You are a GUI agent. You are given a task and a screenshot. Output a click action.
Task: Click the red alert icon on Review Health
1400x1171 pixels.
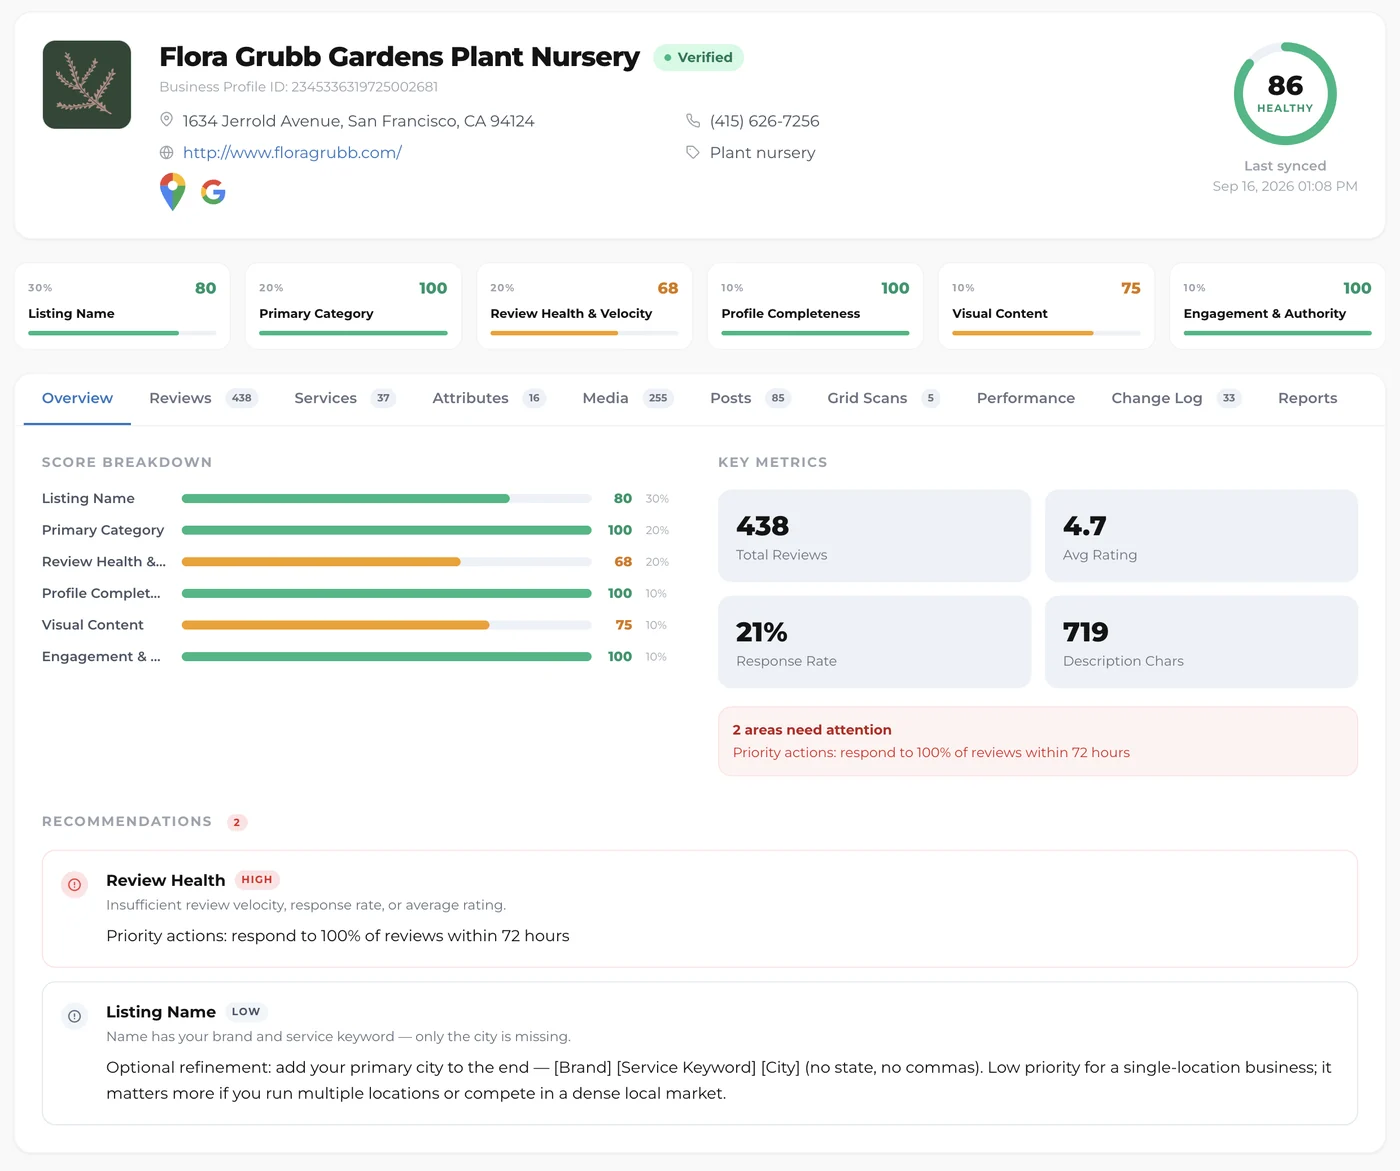tap(75, 884)
